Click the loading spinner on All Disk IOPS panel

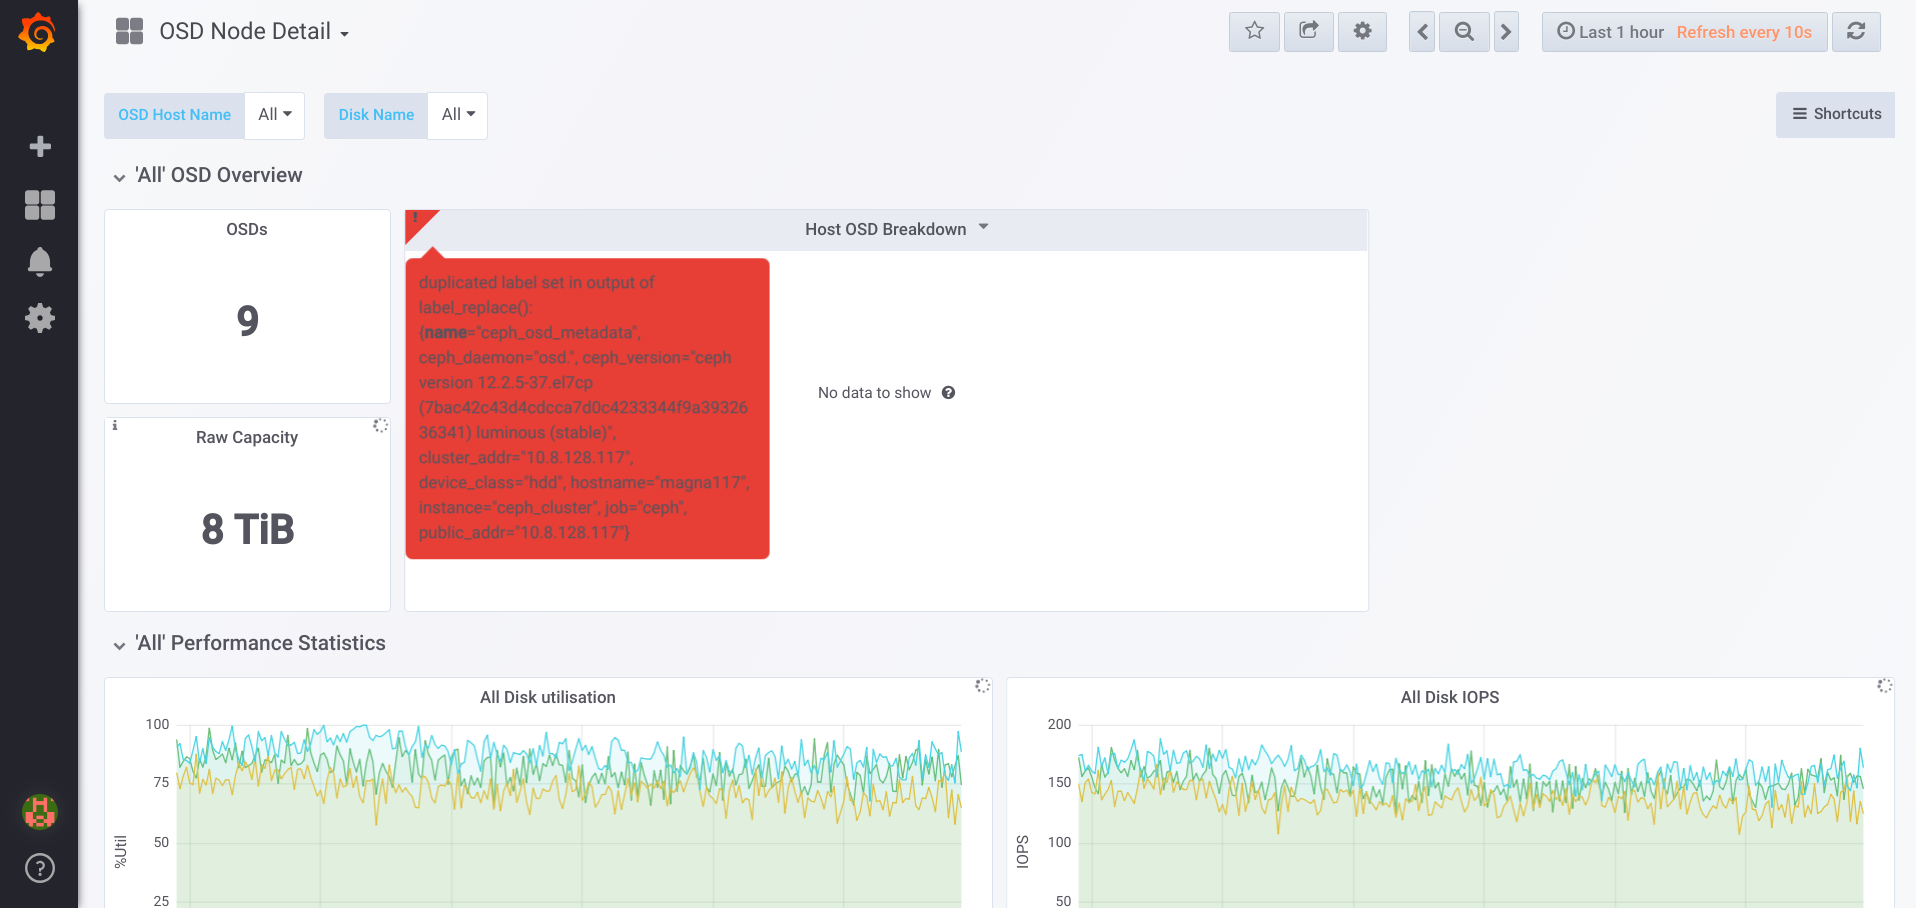(1884, 685)
